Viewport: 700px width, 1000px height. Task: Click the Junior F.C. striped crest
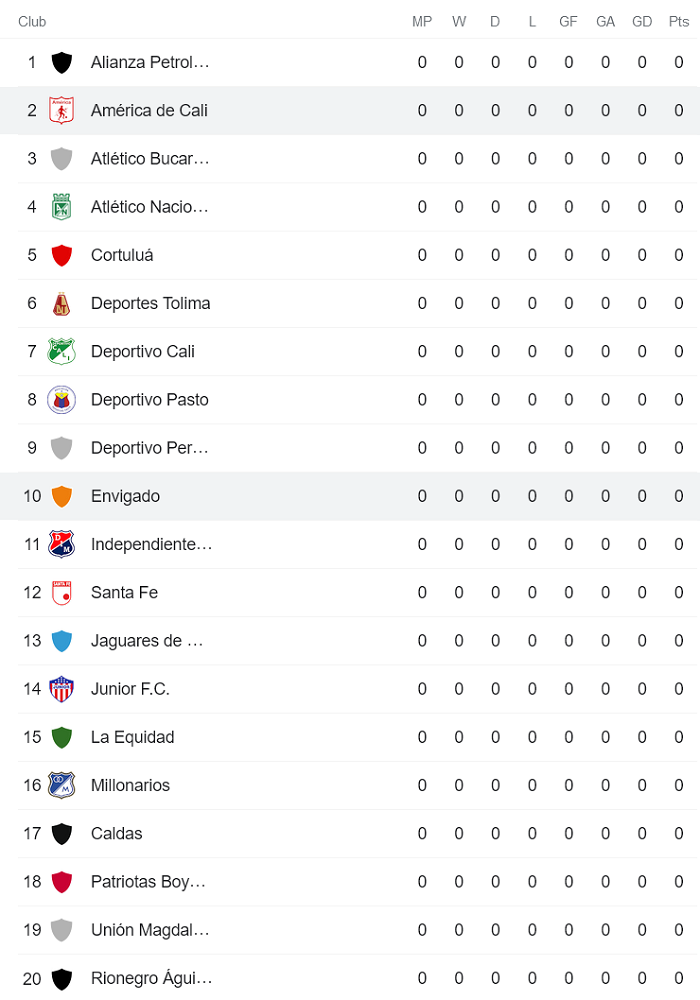coord(62,689)
